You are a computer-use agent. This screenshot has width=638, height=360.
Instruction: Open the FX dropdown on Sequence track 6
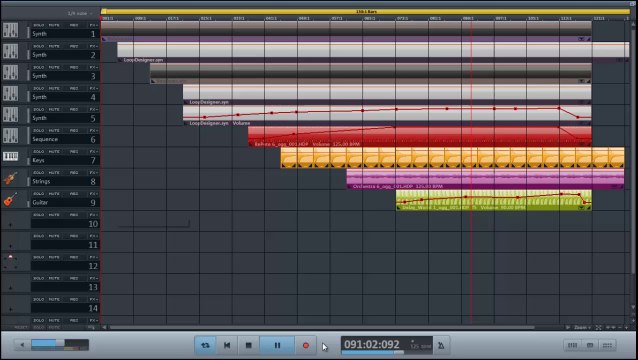94,131
